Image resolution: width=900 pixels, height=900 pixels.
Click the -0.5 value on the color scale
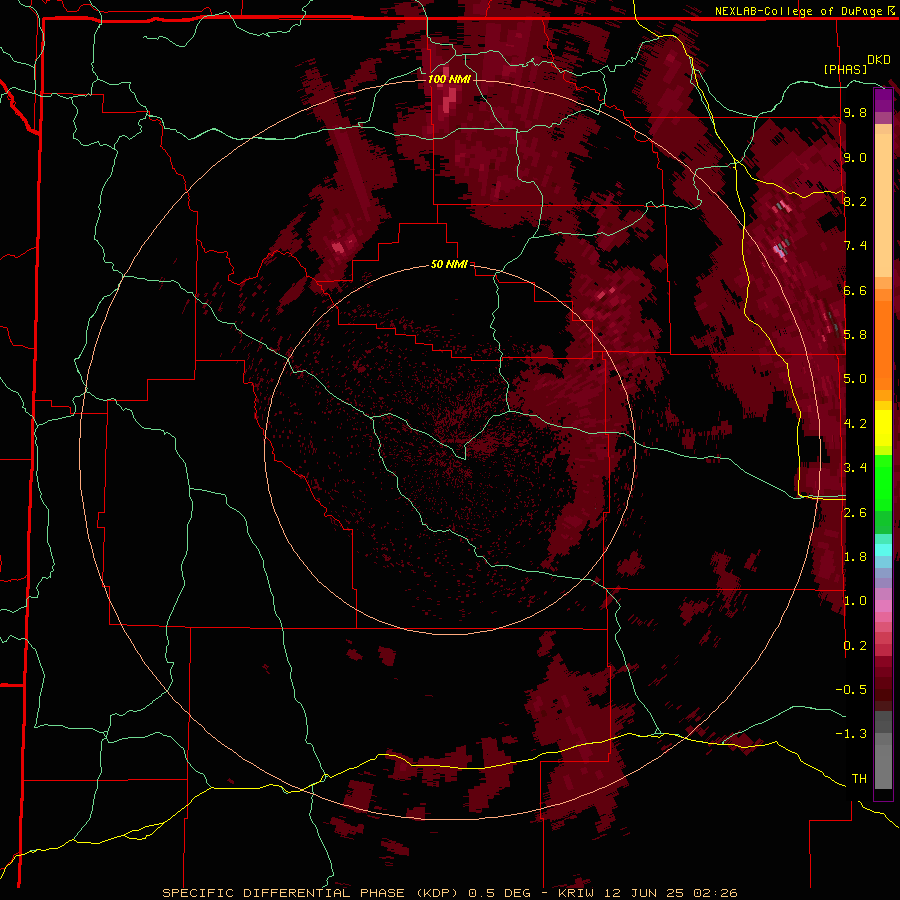tap(851, 690)
